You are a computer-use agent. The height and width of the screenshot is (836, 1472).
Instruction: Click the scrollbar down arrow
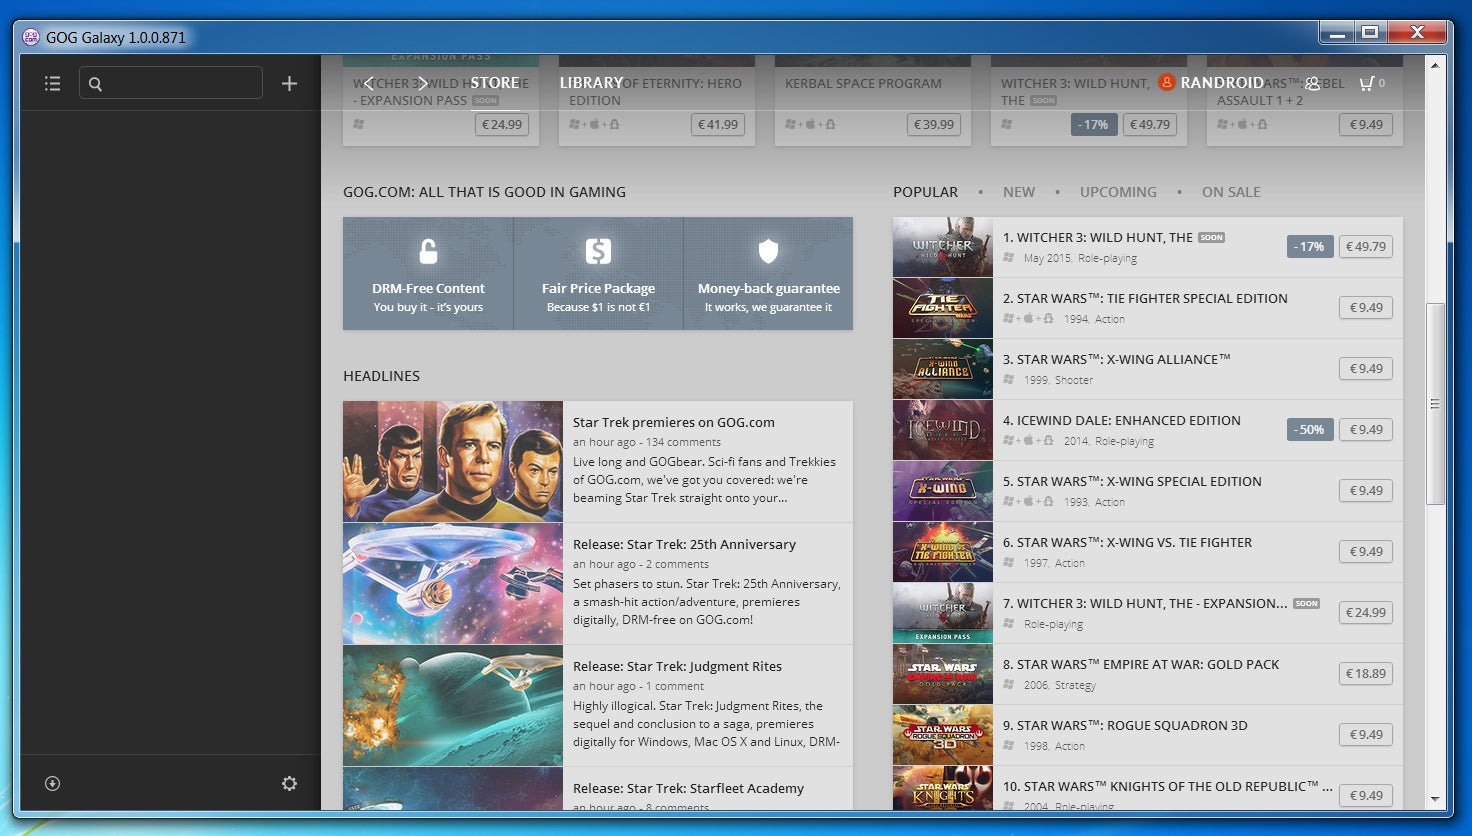click(x=1435, y=799)
